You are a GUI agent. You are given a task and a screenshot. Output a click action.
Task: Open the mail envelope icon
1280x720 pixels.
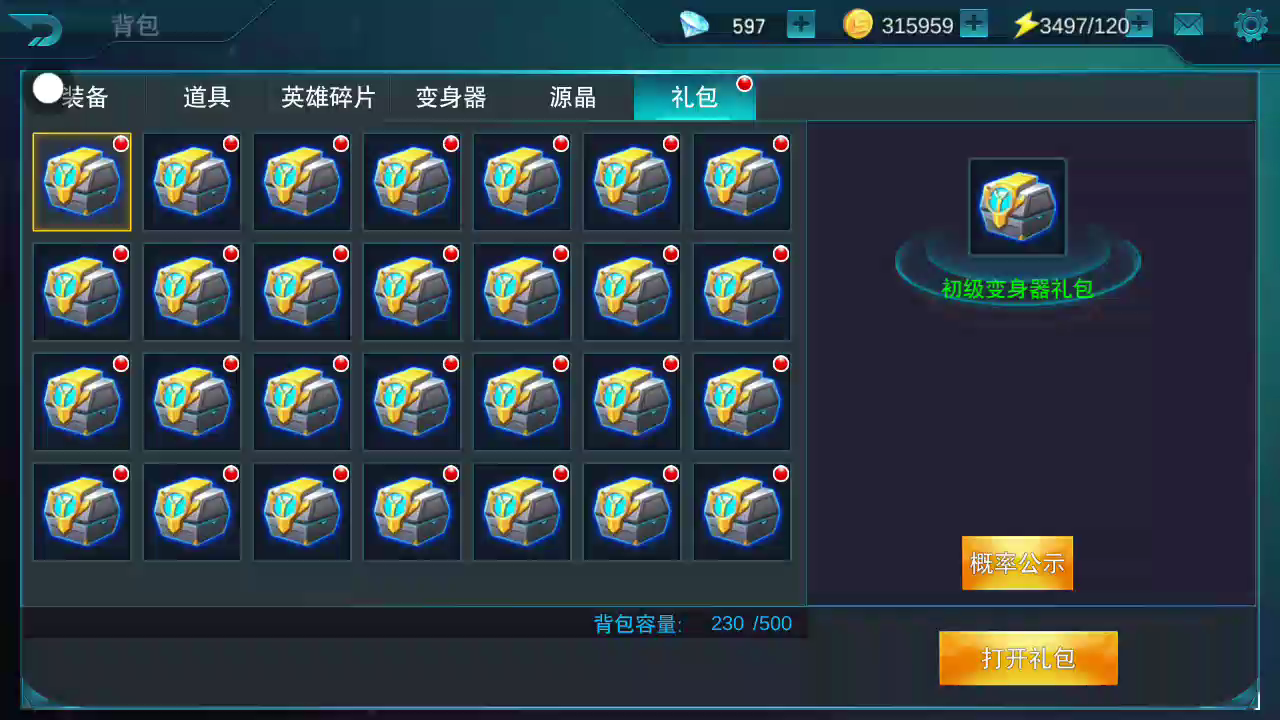tap(1188, 25)
